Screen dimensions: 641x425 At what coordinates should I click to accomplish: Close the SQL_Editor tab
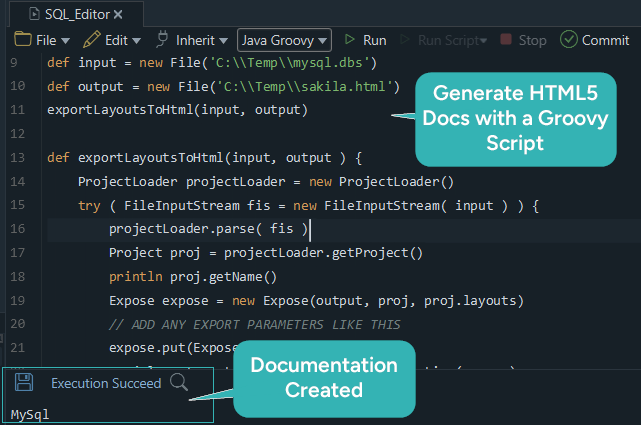click(118, 15)
